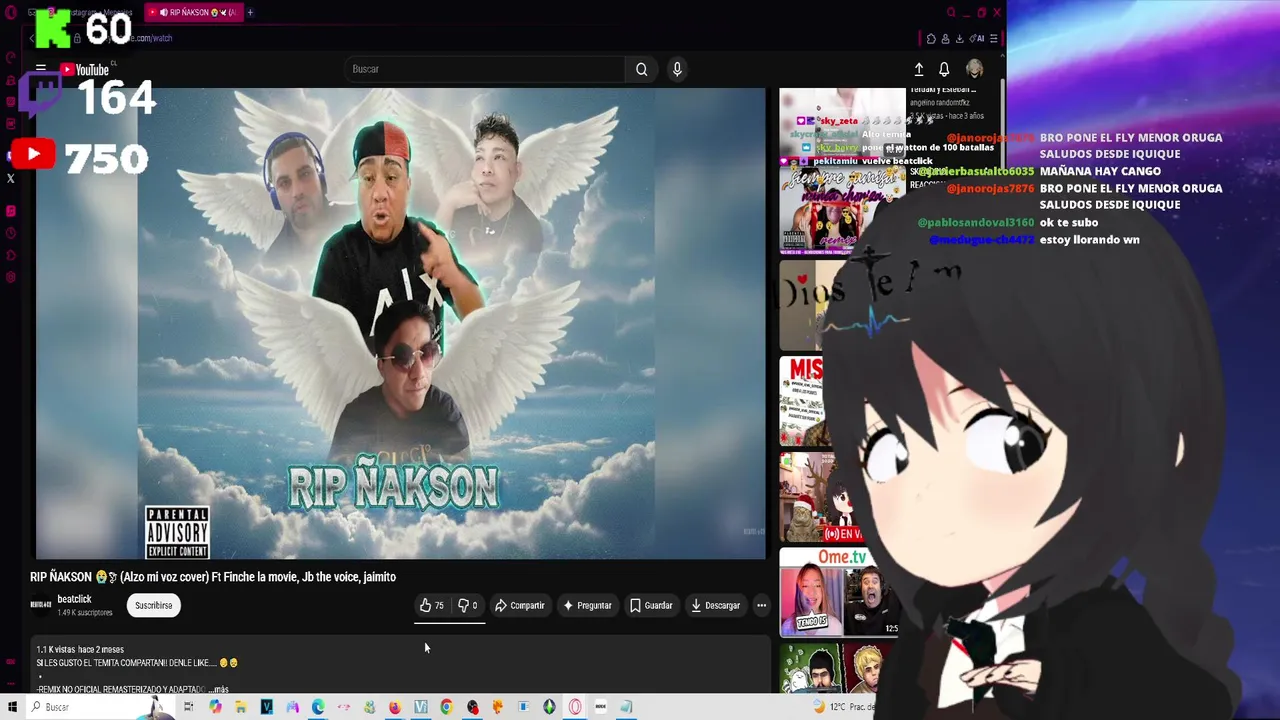Save the video with Guardar

pyautogui.click(x=651, y=605)
